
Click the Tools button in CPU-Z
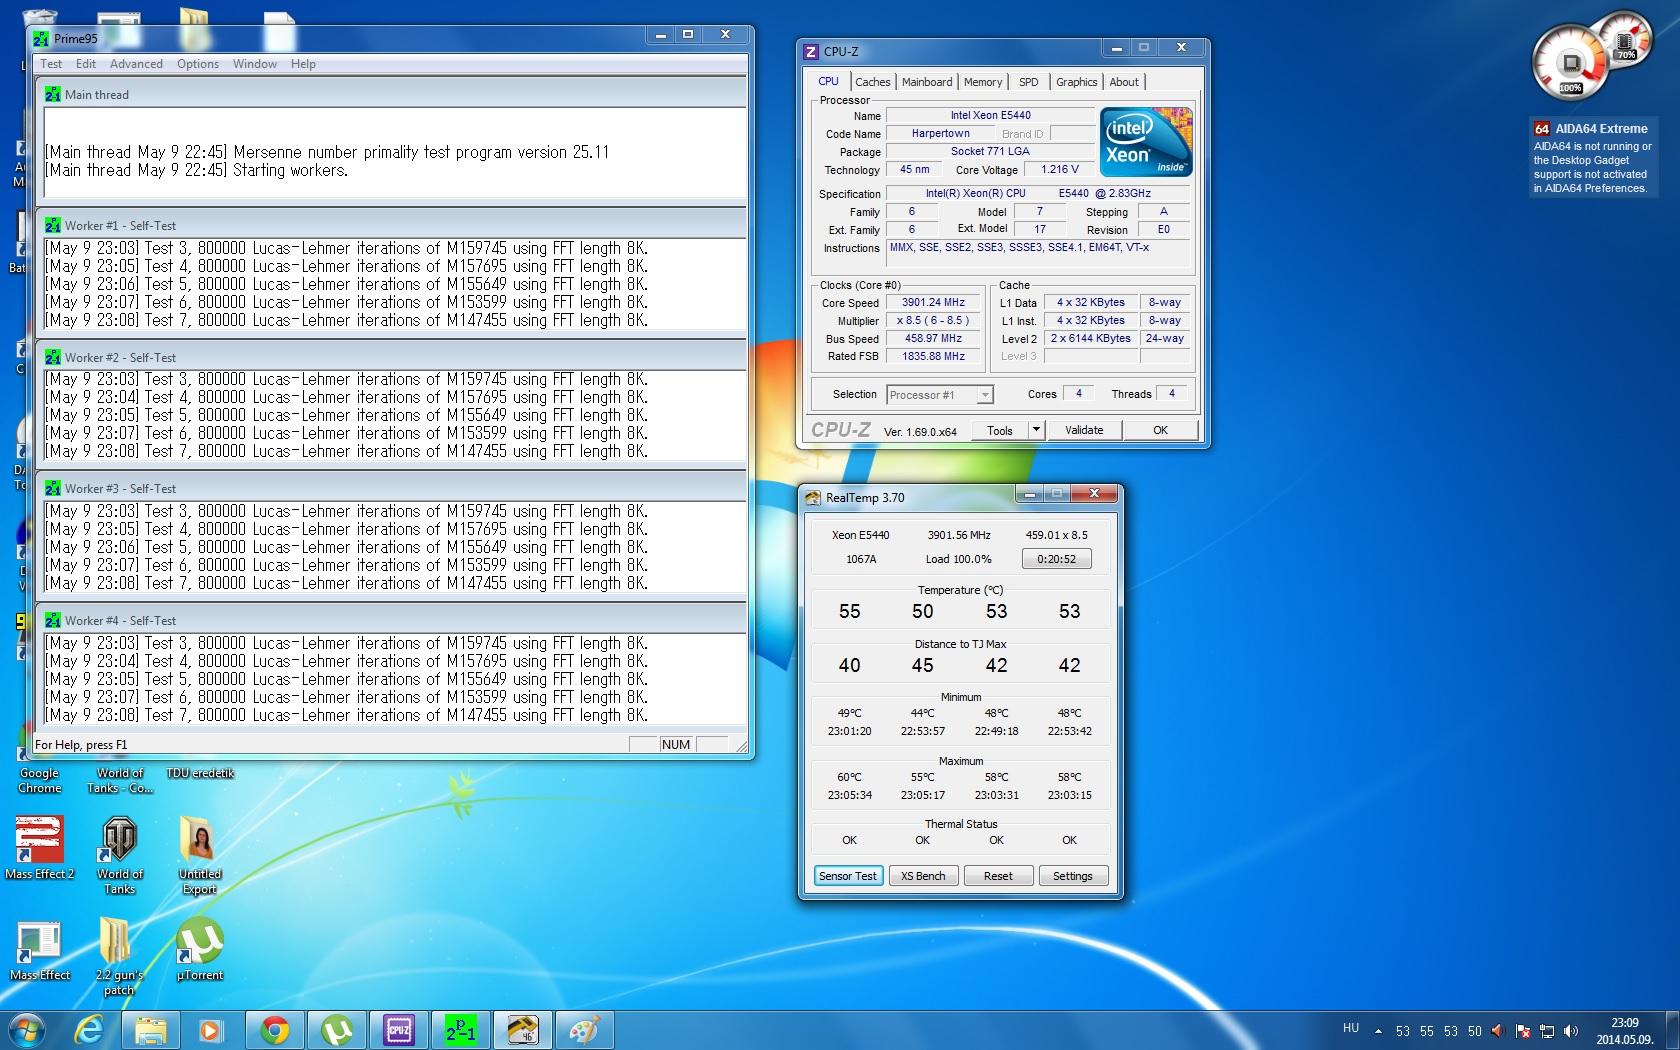pos(1000,430)
